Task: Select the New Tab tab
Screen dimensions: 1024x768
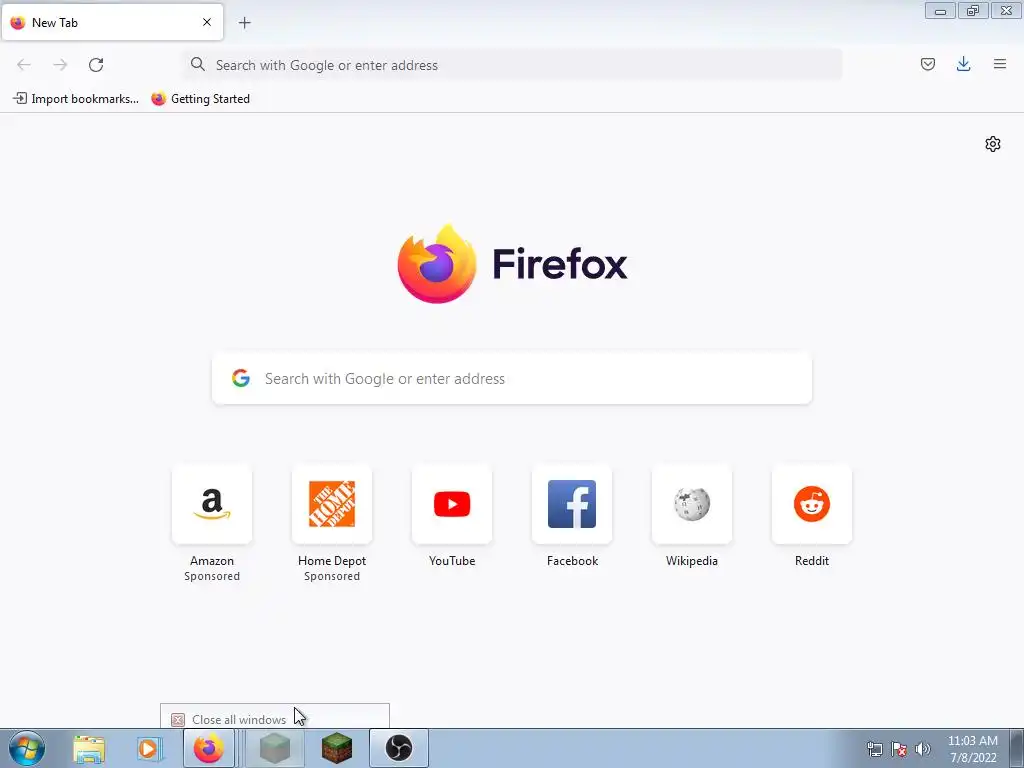Action: coord(112,22)
